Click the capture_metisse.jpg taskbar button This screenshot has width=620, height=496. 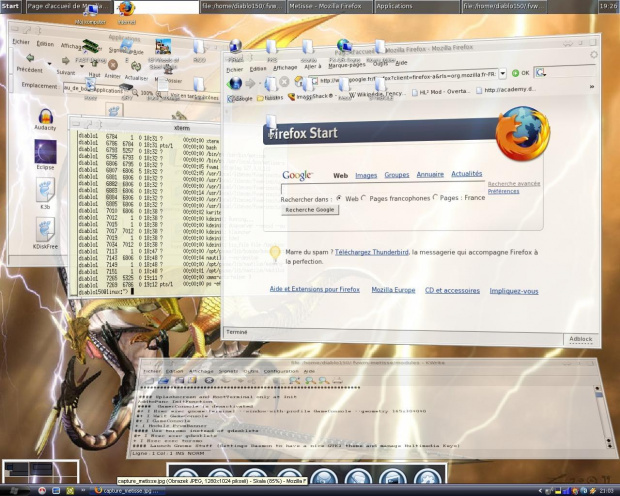[128, 491]
